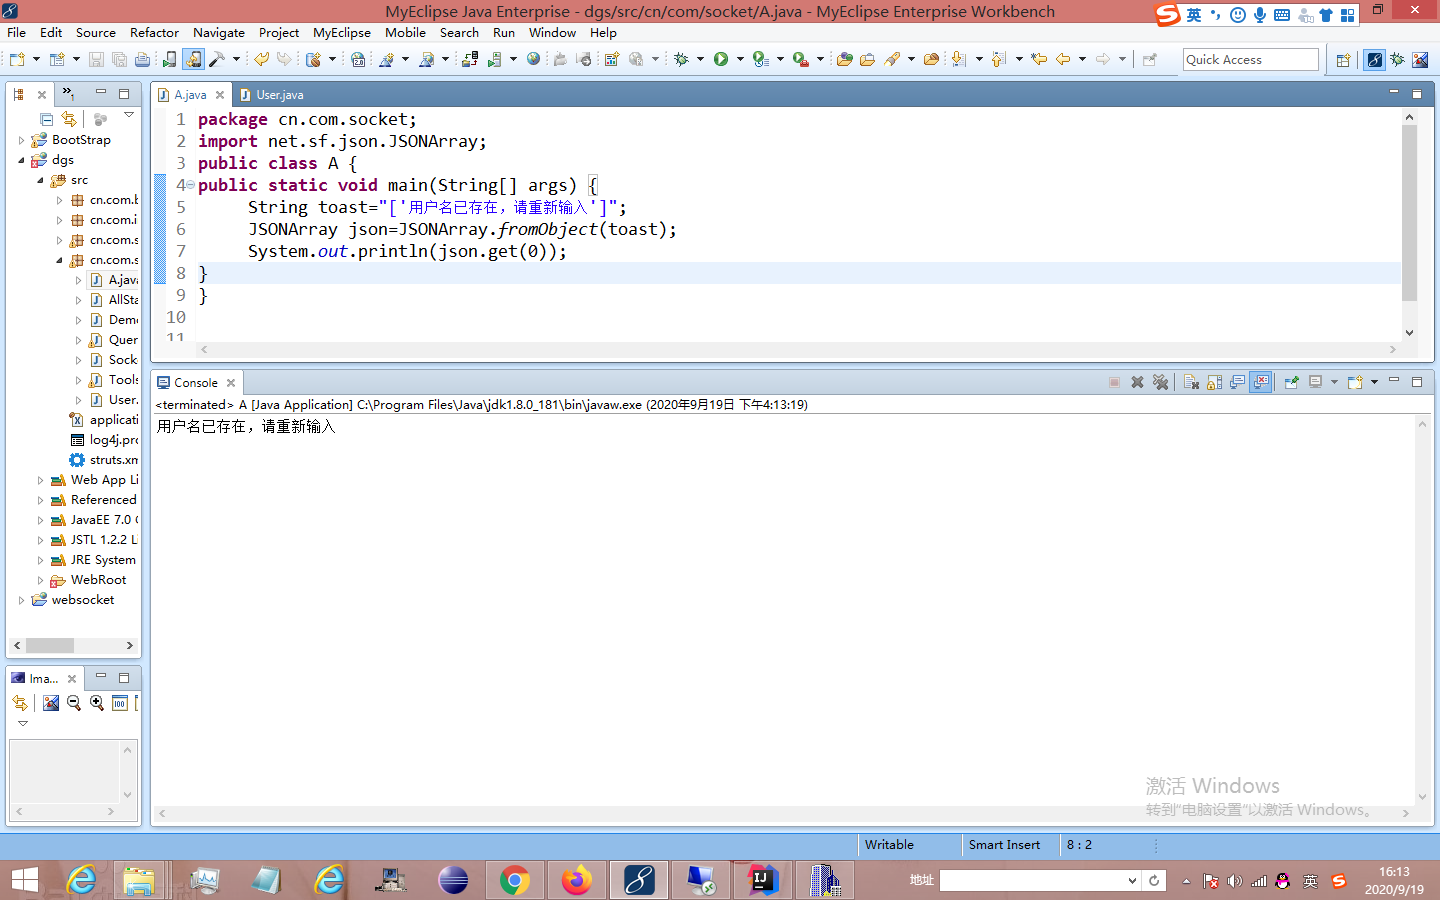Screen dimensions: 1440x900
Task: Click the Search flashlight toolbar icon
Action: point(891,60)
